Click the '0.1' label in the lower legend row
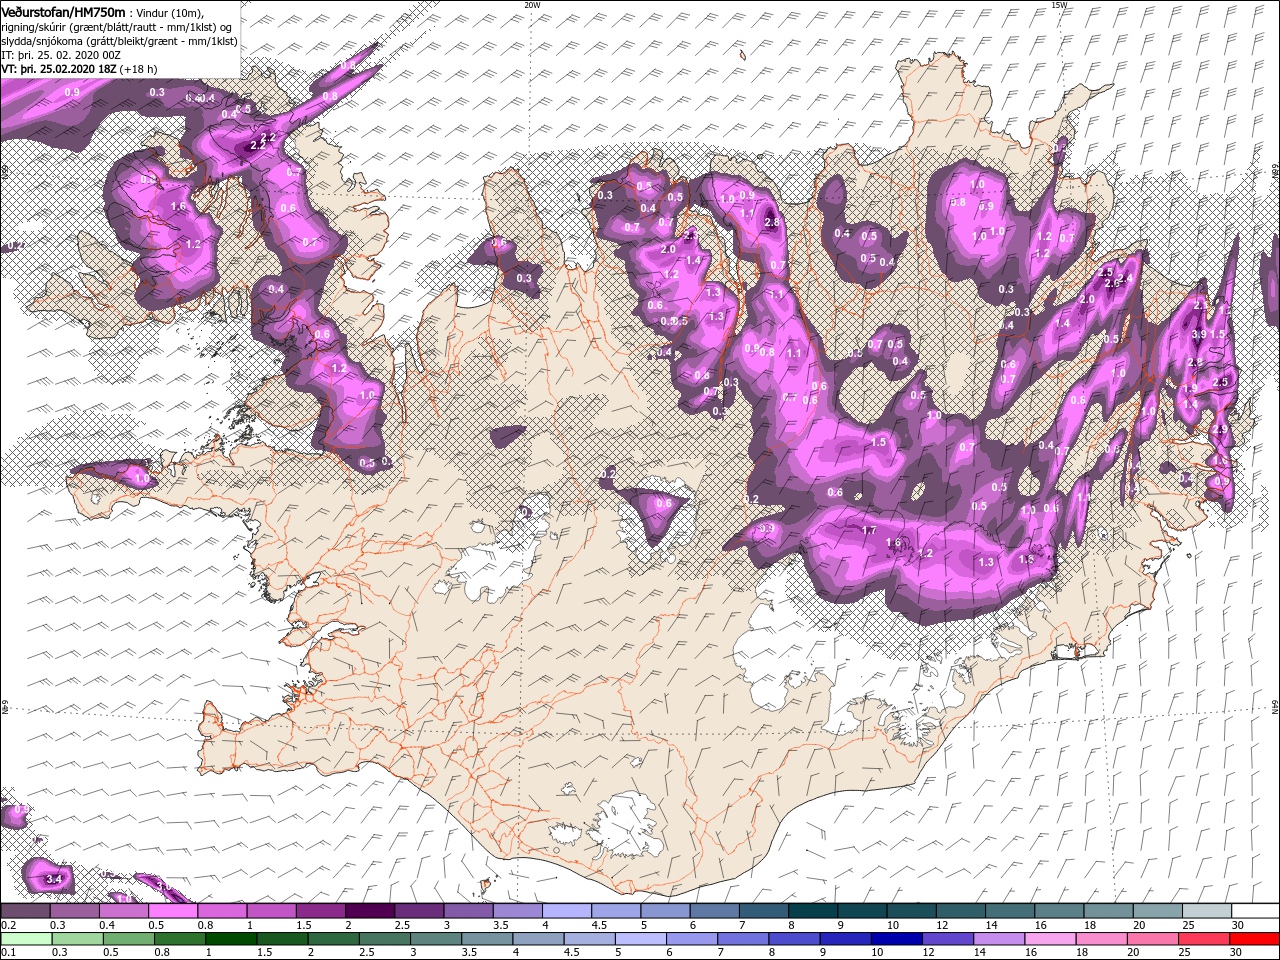Image resolution: width=1280 pixels, height=960 pixels. point(8,953)
